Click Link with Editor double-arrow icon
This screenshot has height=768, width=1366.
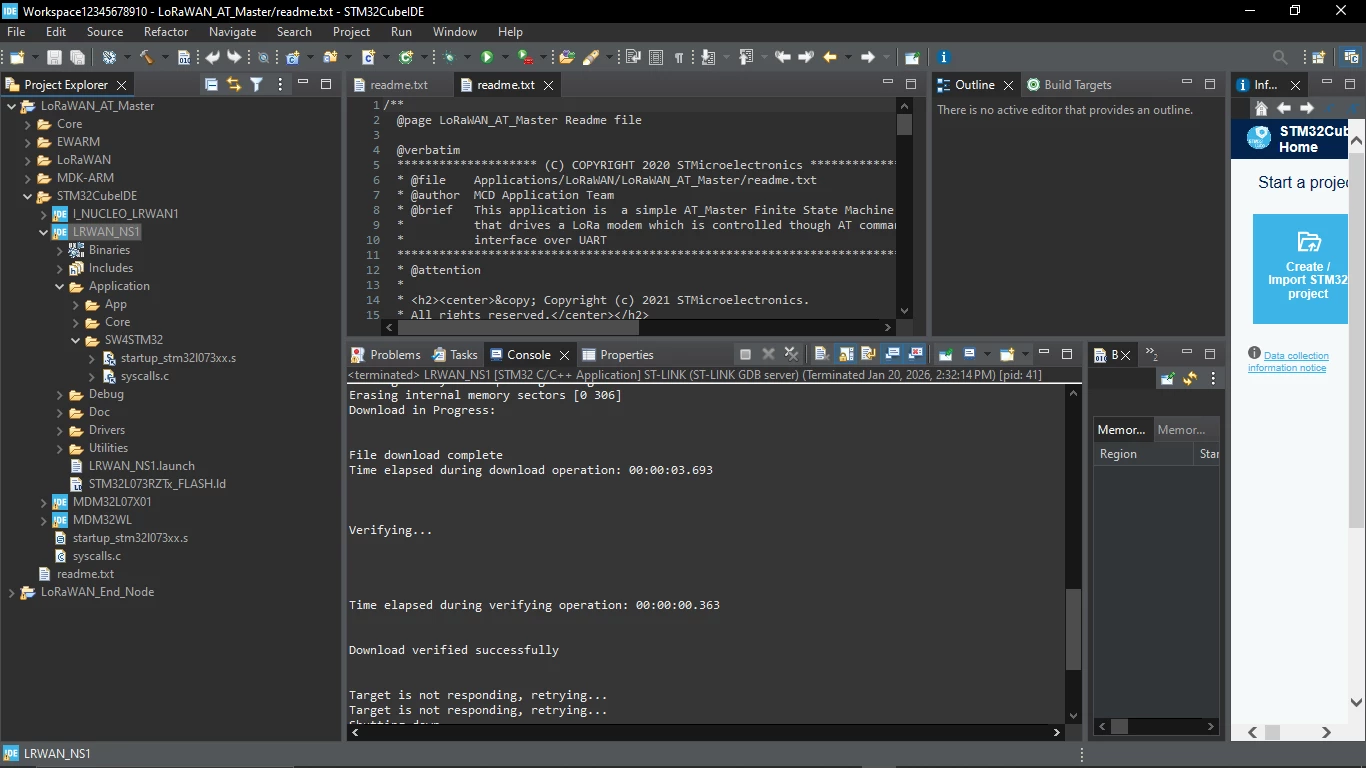tap(233, 85)
